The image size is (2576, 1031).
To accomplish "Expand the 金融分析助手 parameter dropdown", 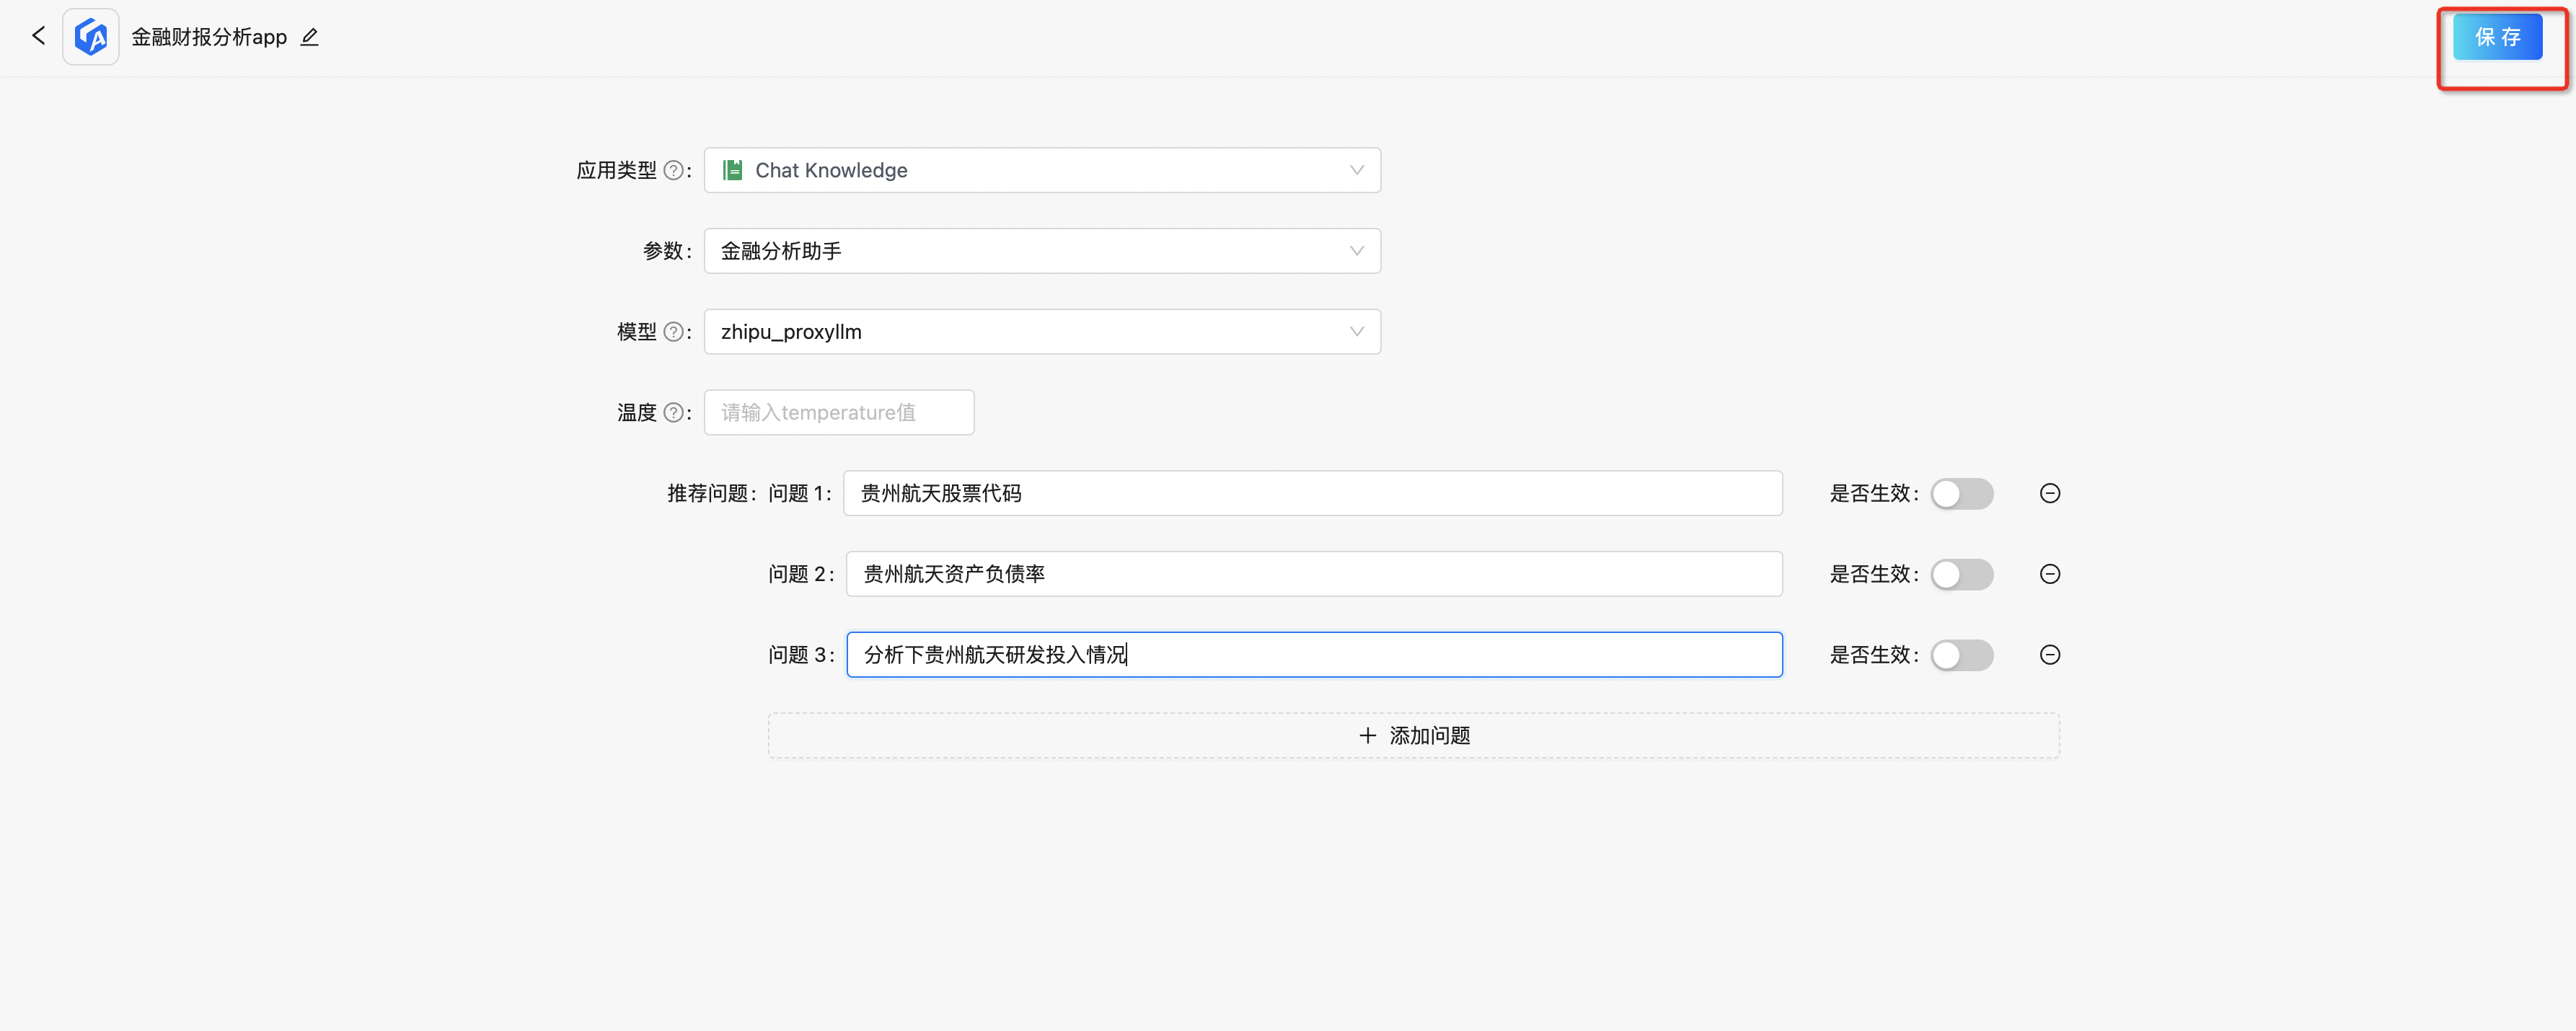I will pos(1041,251).
